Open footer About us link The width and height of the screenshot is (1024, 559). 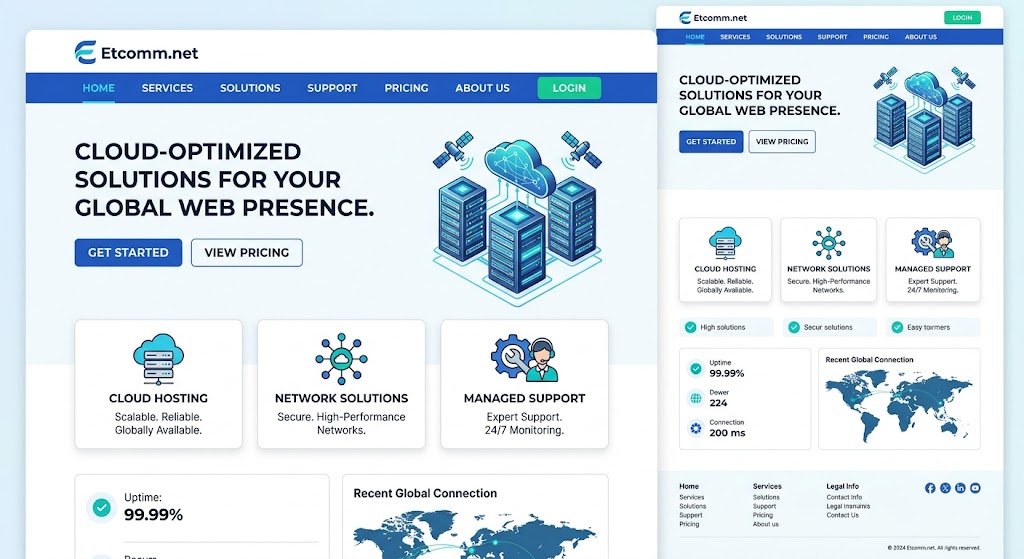[765, 524]
